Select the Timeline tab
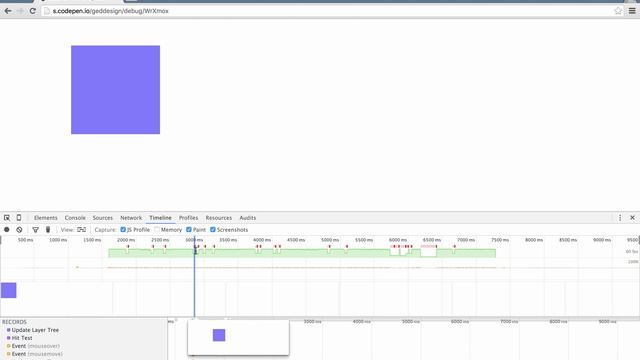 pos(160,218)
